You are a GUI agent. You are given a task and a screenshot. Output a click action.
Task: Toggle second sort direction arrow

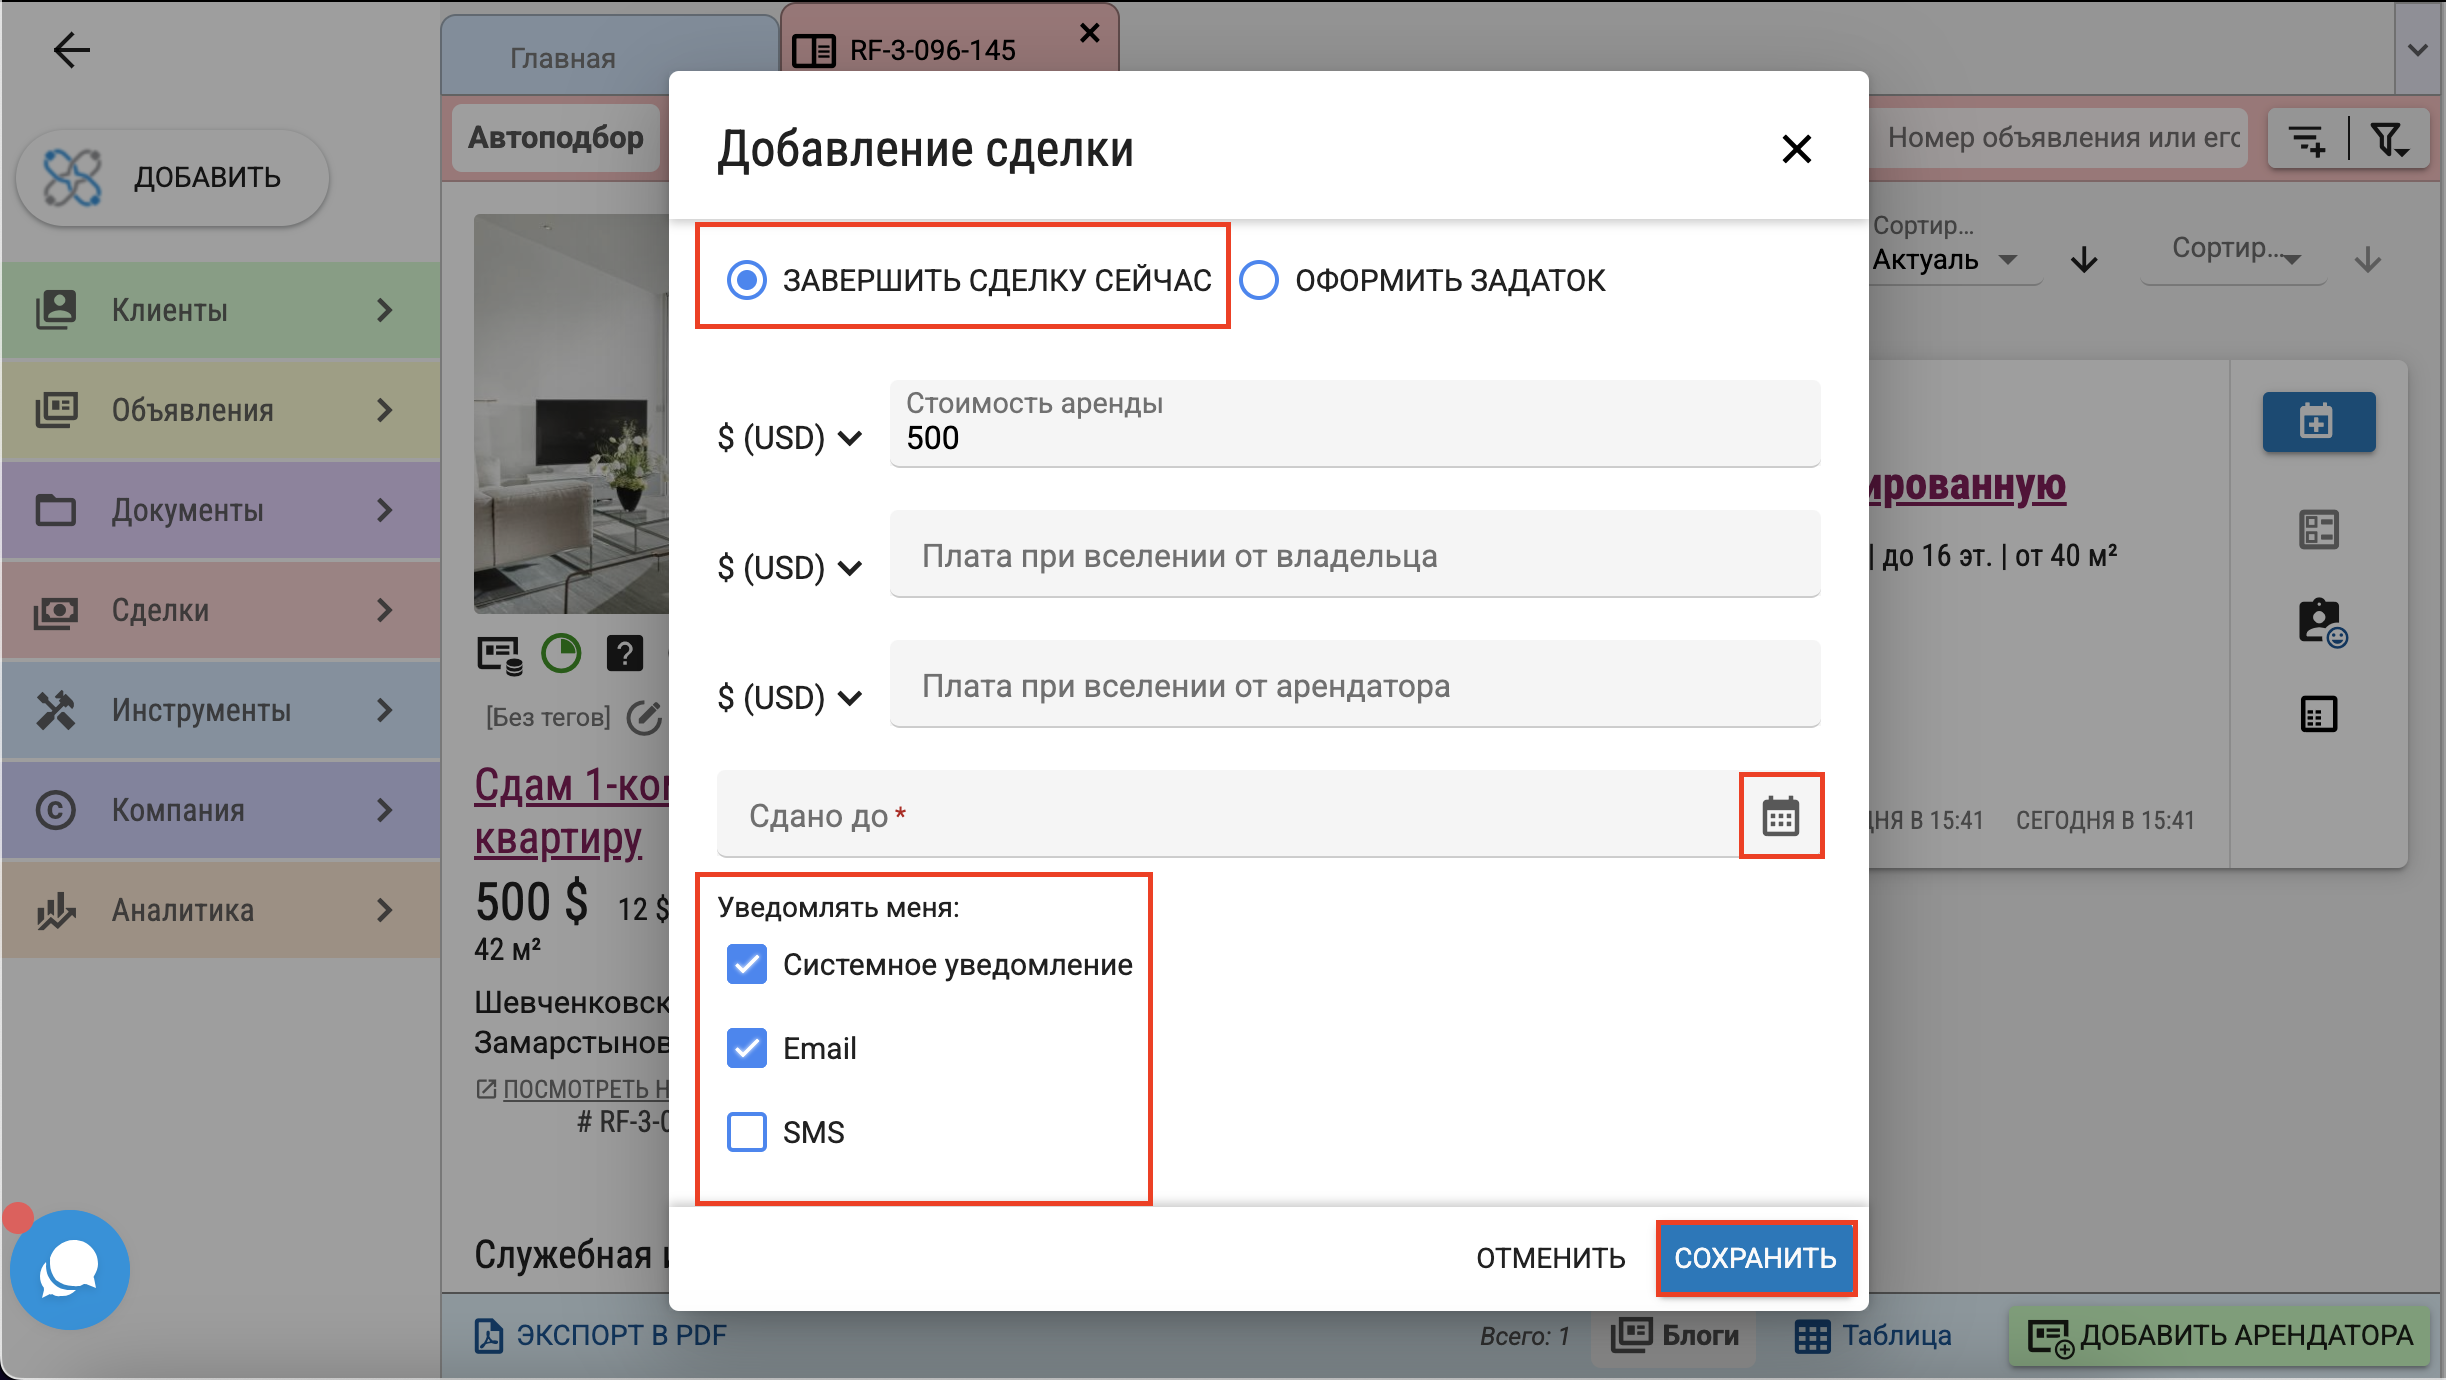pyautogui.click(x=2367, y=260)
